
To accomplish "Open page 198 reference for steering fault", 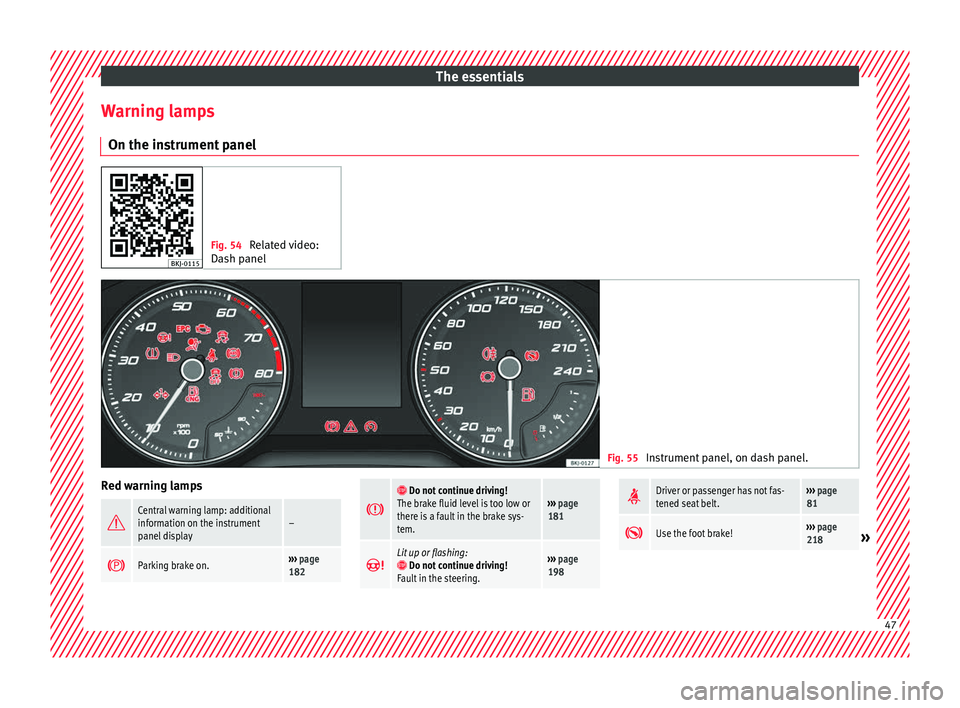I will point(562,565).
